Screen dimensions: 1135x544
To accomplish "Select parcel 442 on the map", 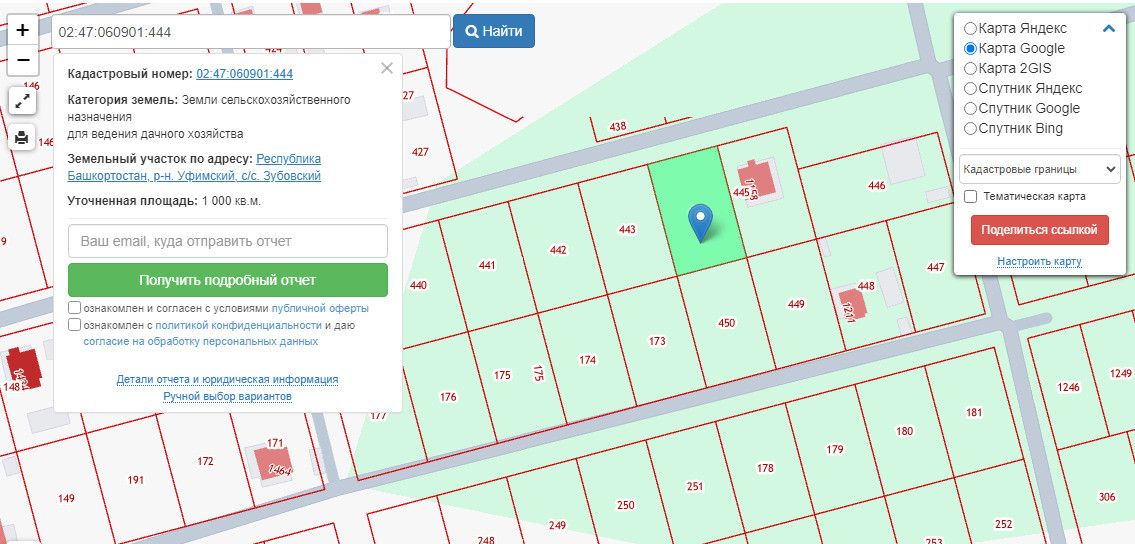I will click(x=557, y=250).
